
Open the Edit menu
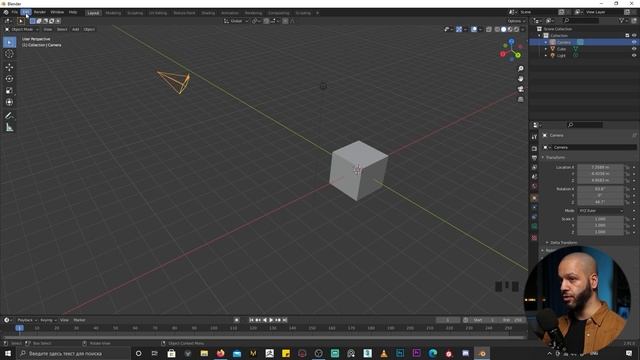click(x=26, y=12)
